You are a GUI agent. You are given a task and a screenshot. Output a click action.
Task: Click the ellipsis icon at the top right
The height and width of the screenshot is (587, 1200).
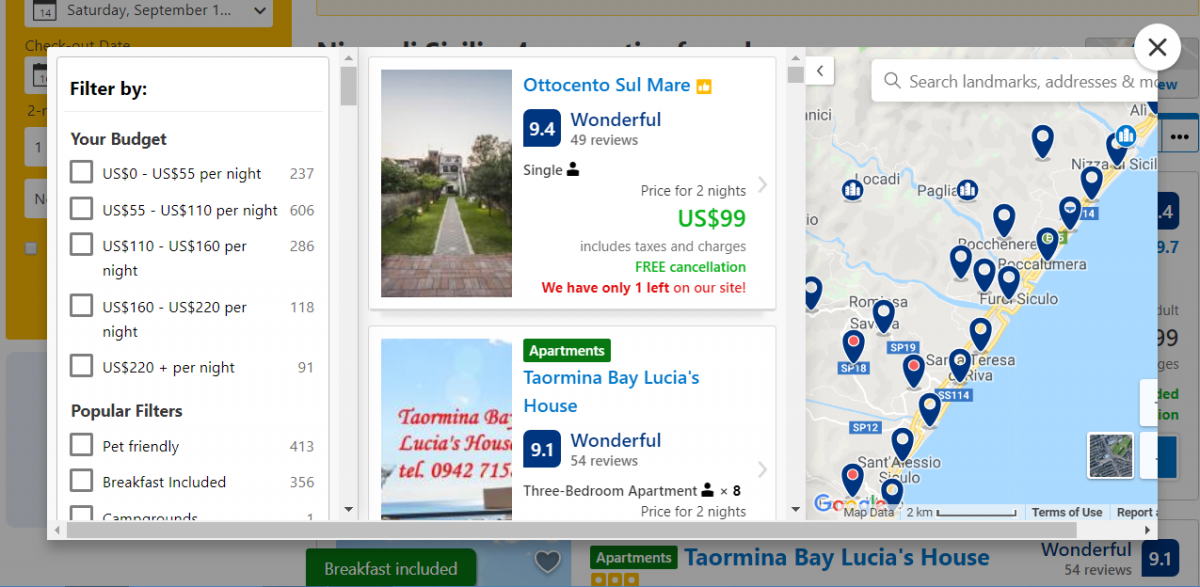click(x=1178, y=135)
